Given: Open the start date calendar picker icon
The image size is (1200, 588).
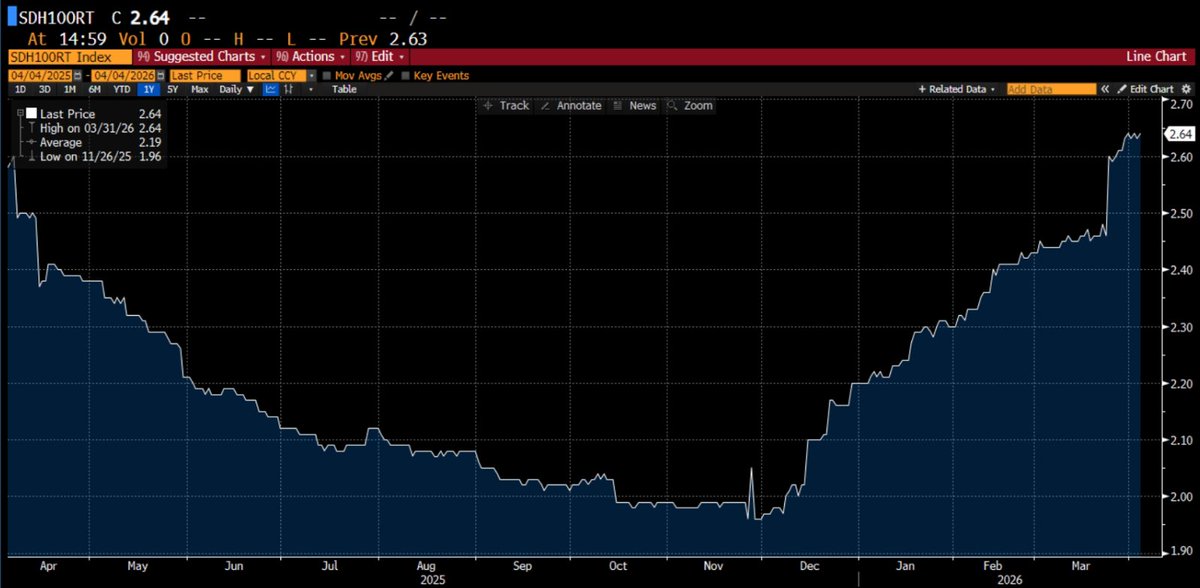Looking at the screenshot, I should tap(77, 76).
